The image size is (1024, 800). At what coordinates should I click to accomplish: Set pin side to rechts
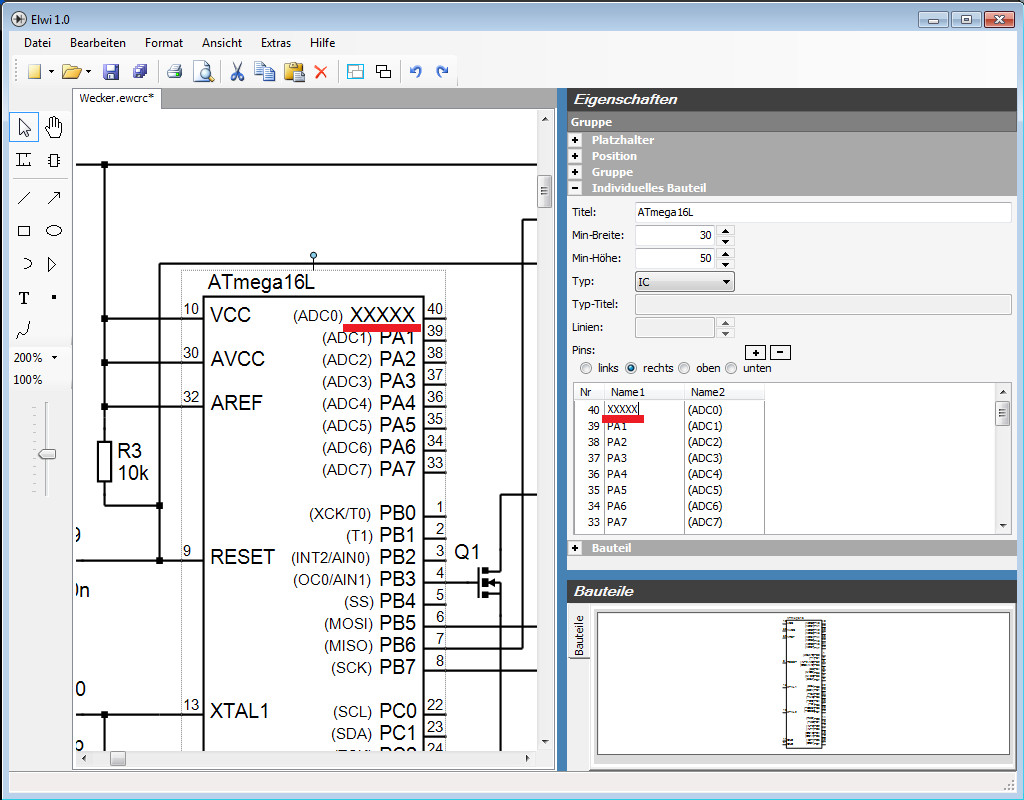[x=631, y=368]
